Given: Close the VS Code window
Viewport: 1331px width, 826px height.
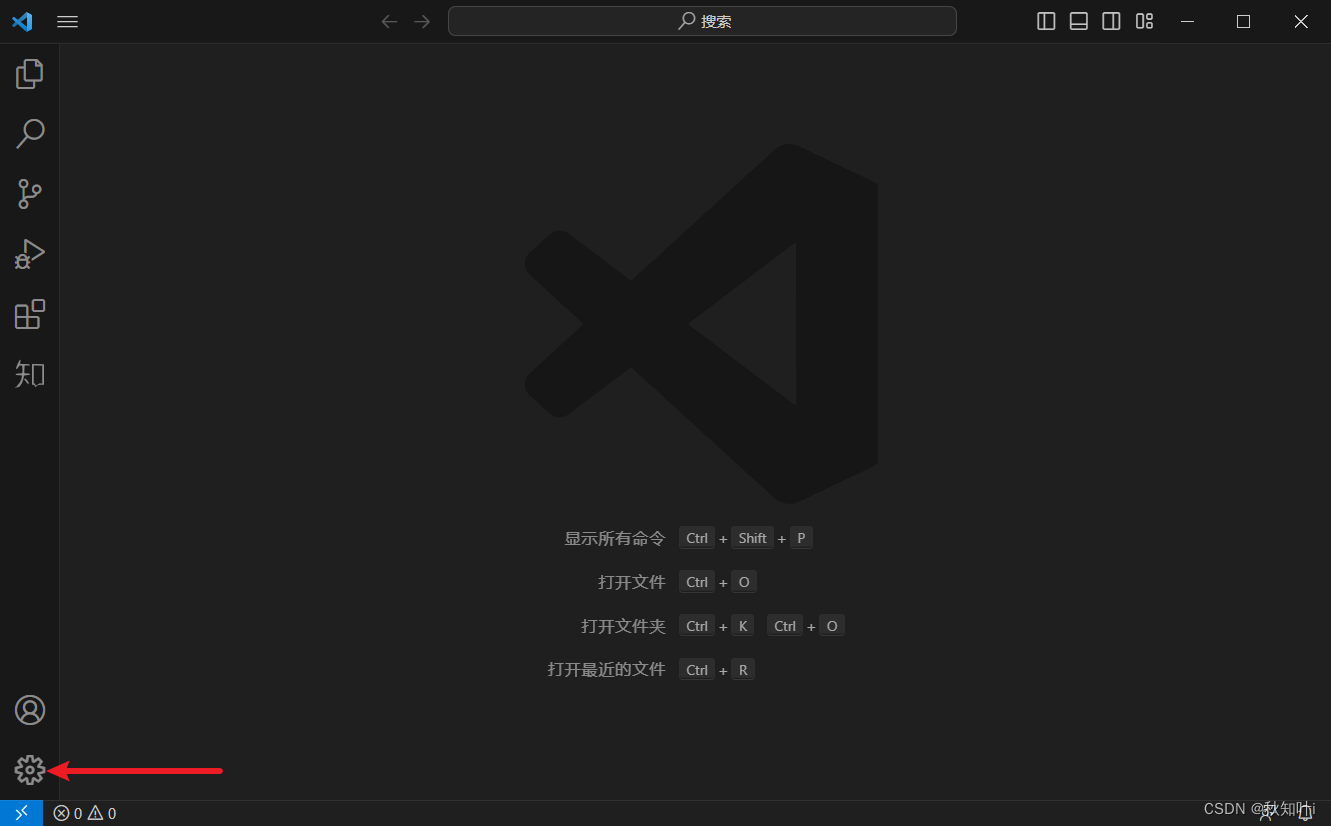Looking at the screenshot, I should pos(1301,21).
